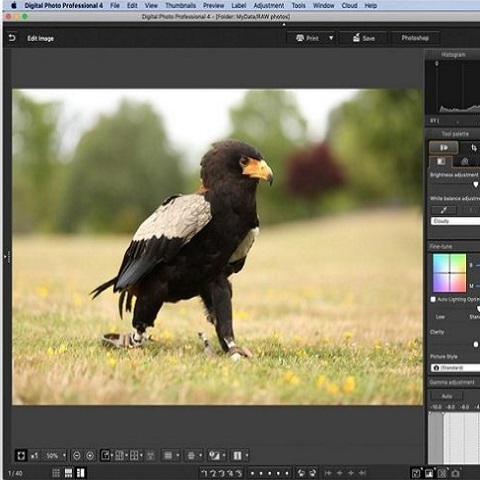Click the sync preview icon next to layout icons
480x480 pixels.
pos(150,455)
